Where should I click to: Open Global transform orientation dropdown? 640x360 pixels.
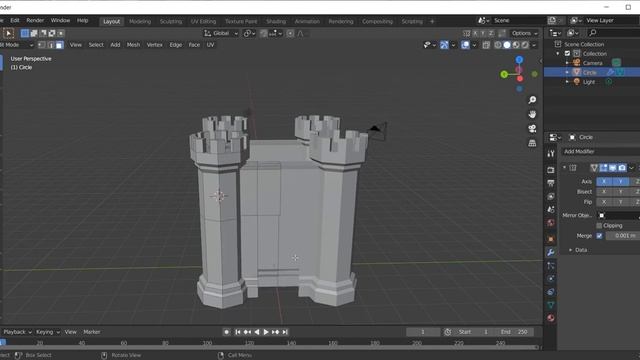click(221, 33)
